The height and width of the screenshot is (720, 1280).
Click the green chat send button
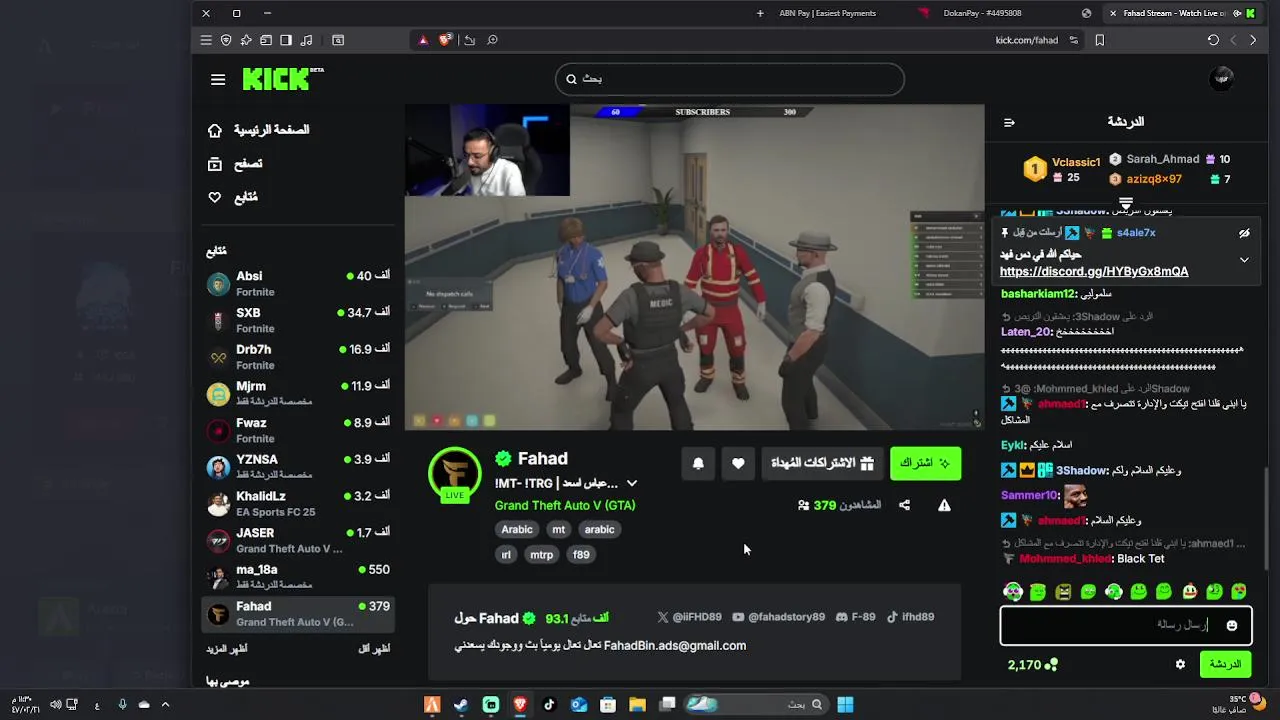tap(1225, 664)
